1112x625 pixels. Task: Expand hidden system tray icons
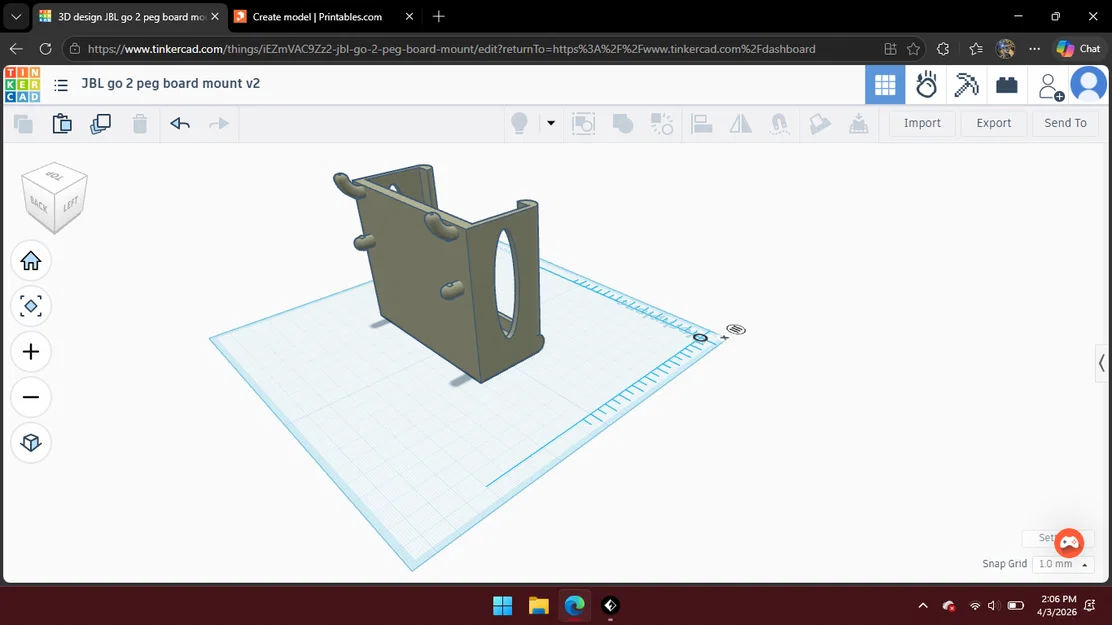(923, 606)
